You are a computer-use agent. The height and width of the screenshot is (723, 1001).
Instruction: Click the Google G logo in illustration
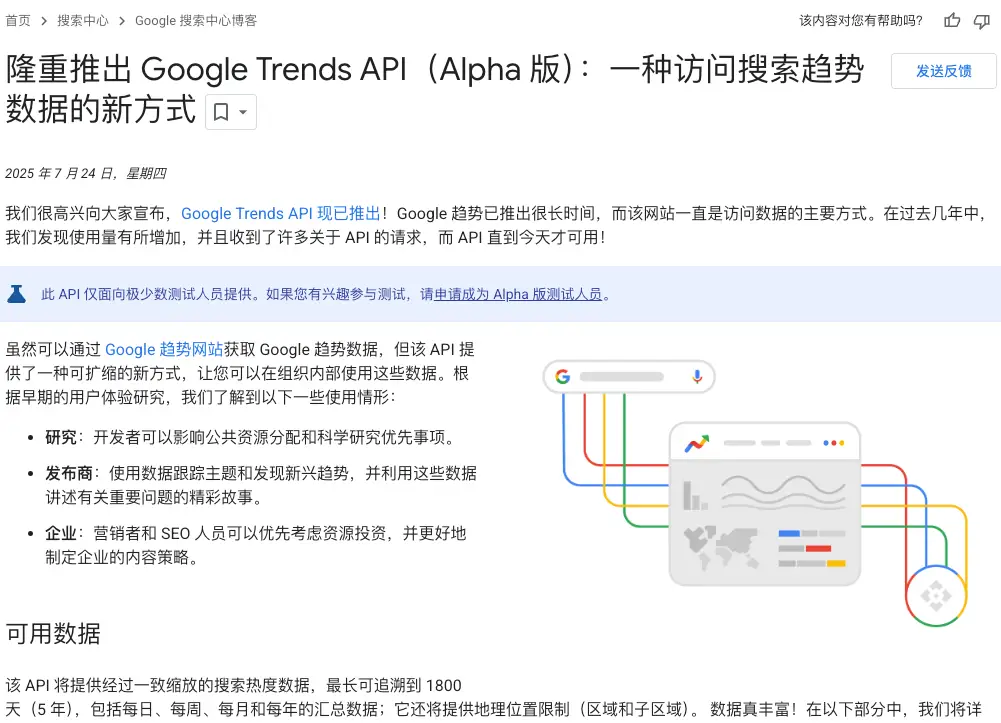coord(562,376)
